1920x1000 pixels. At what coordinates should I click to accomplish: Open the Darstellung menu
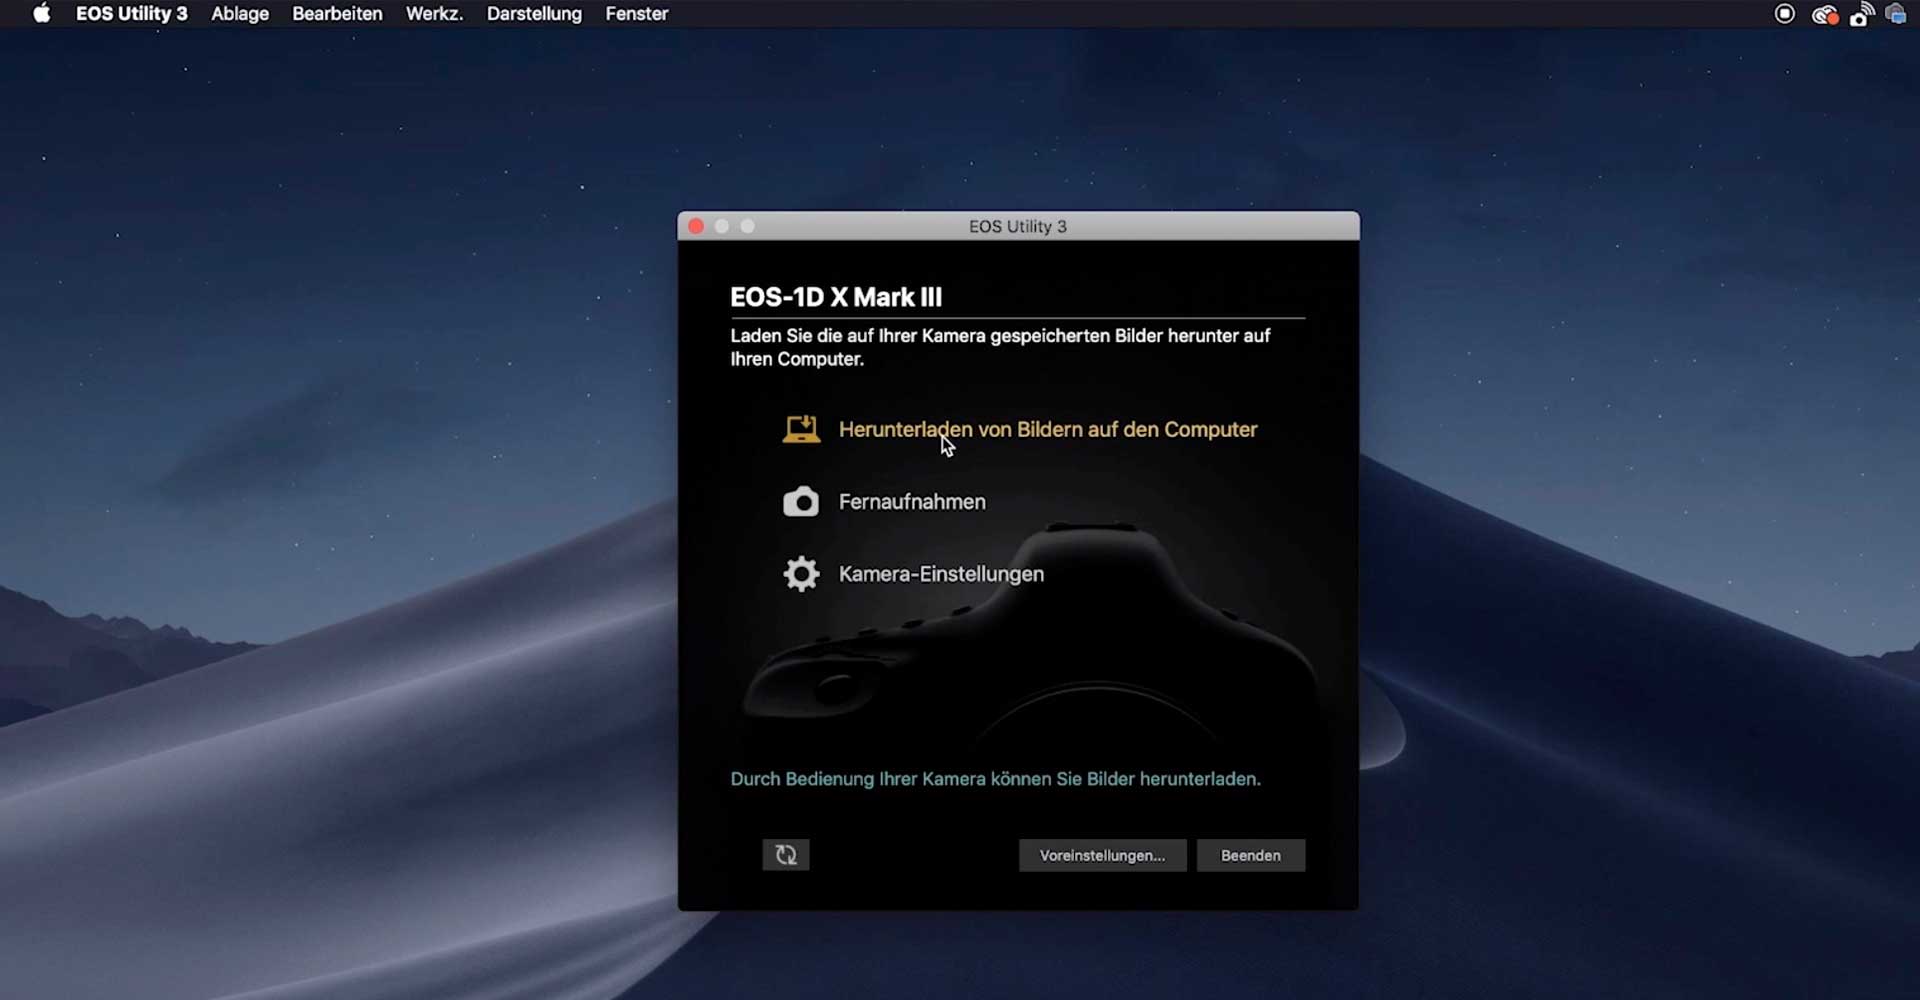534,14
